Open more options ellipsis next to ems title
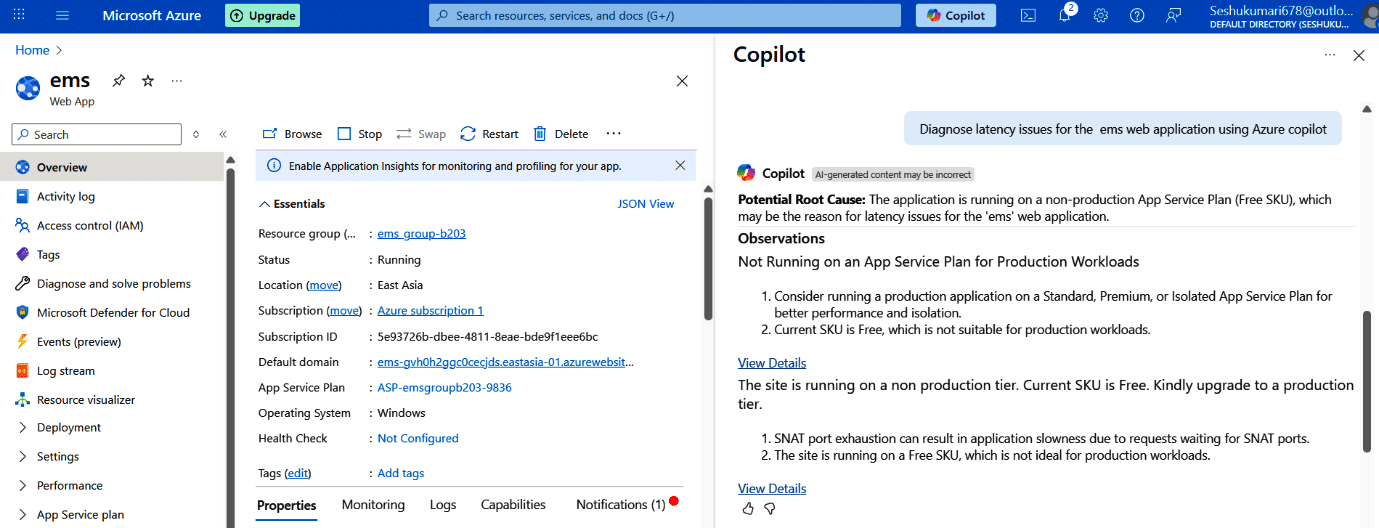Viewport: 1379px width, 528px height. pyautogui.click(x=177, y=81)
